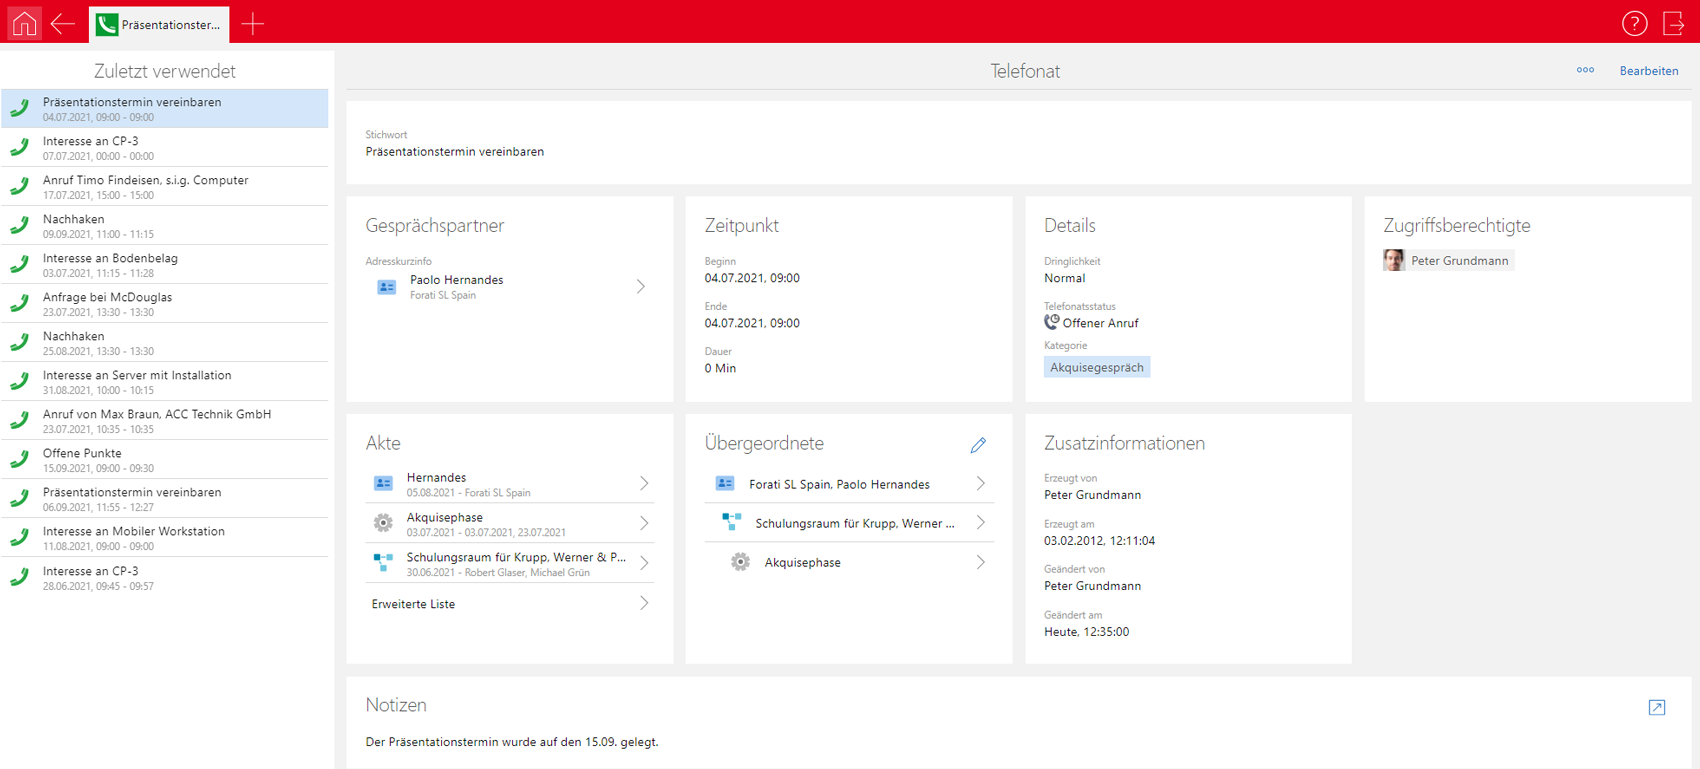This screenshot has height=769, width=1700.
Task: Click the Beginn value 04.07.2021, 09:00
Action: pos(752,278)
